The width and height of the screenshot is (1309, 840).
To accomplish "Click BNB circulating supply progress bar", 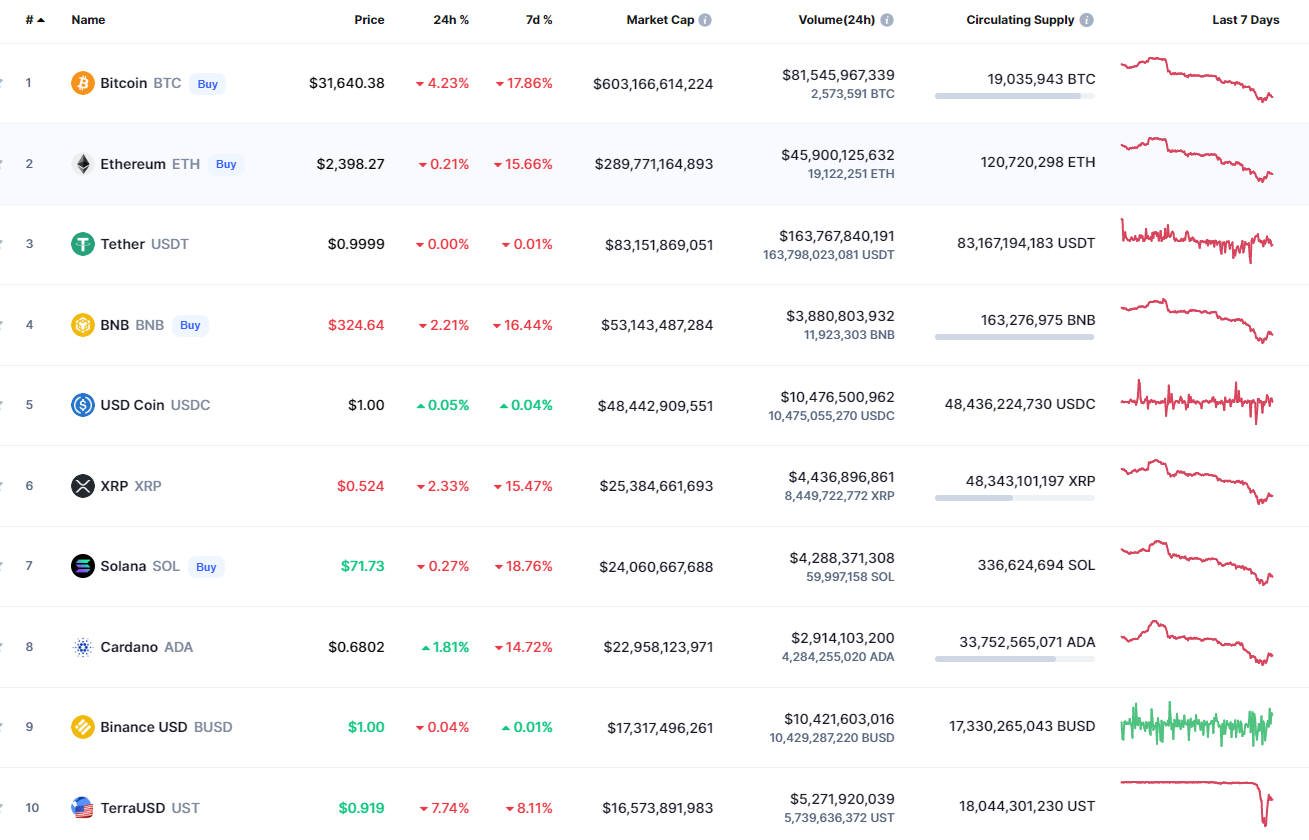I will 1014,337.
